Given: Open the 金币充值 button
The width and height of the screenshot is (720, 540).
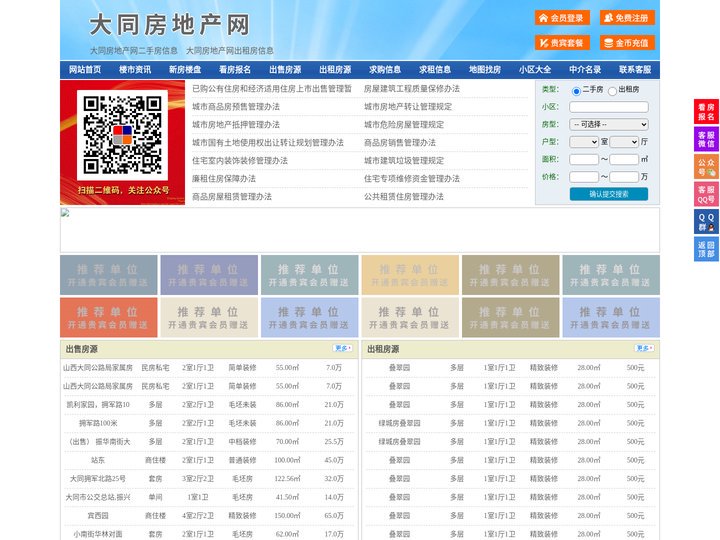Looking at the screenshot, I should pyautogui.click(x=627, y=43).
